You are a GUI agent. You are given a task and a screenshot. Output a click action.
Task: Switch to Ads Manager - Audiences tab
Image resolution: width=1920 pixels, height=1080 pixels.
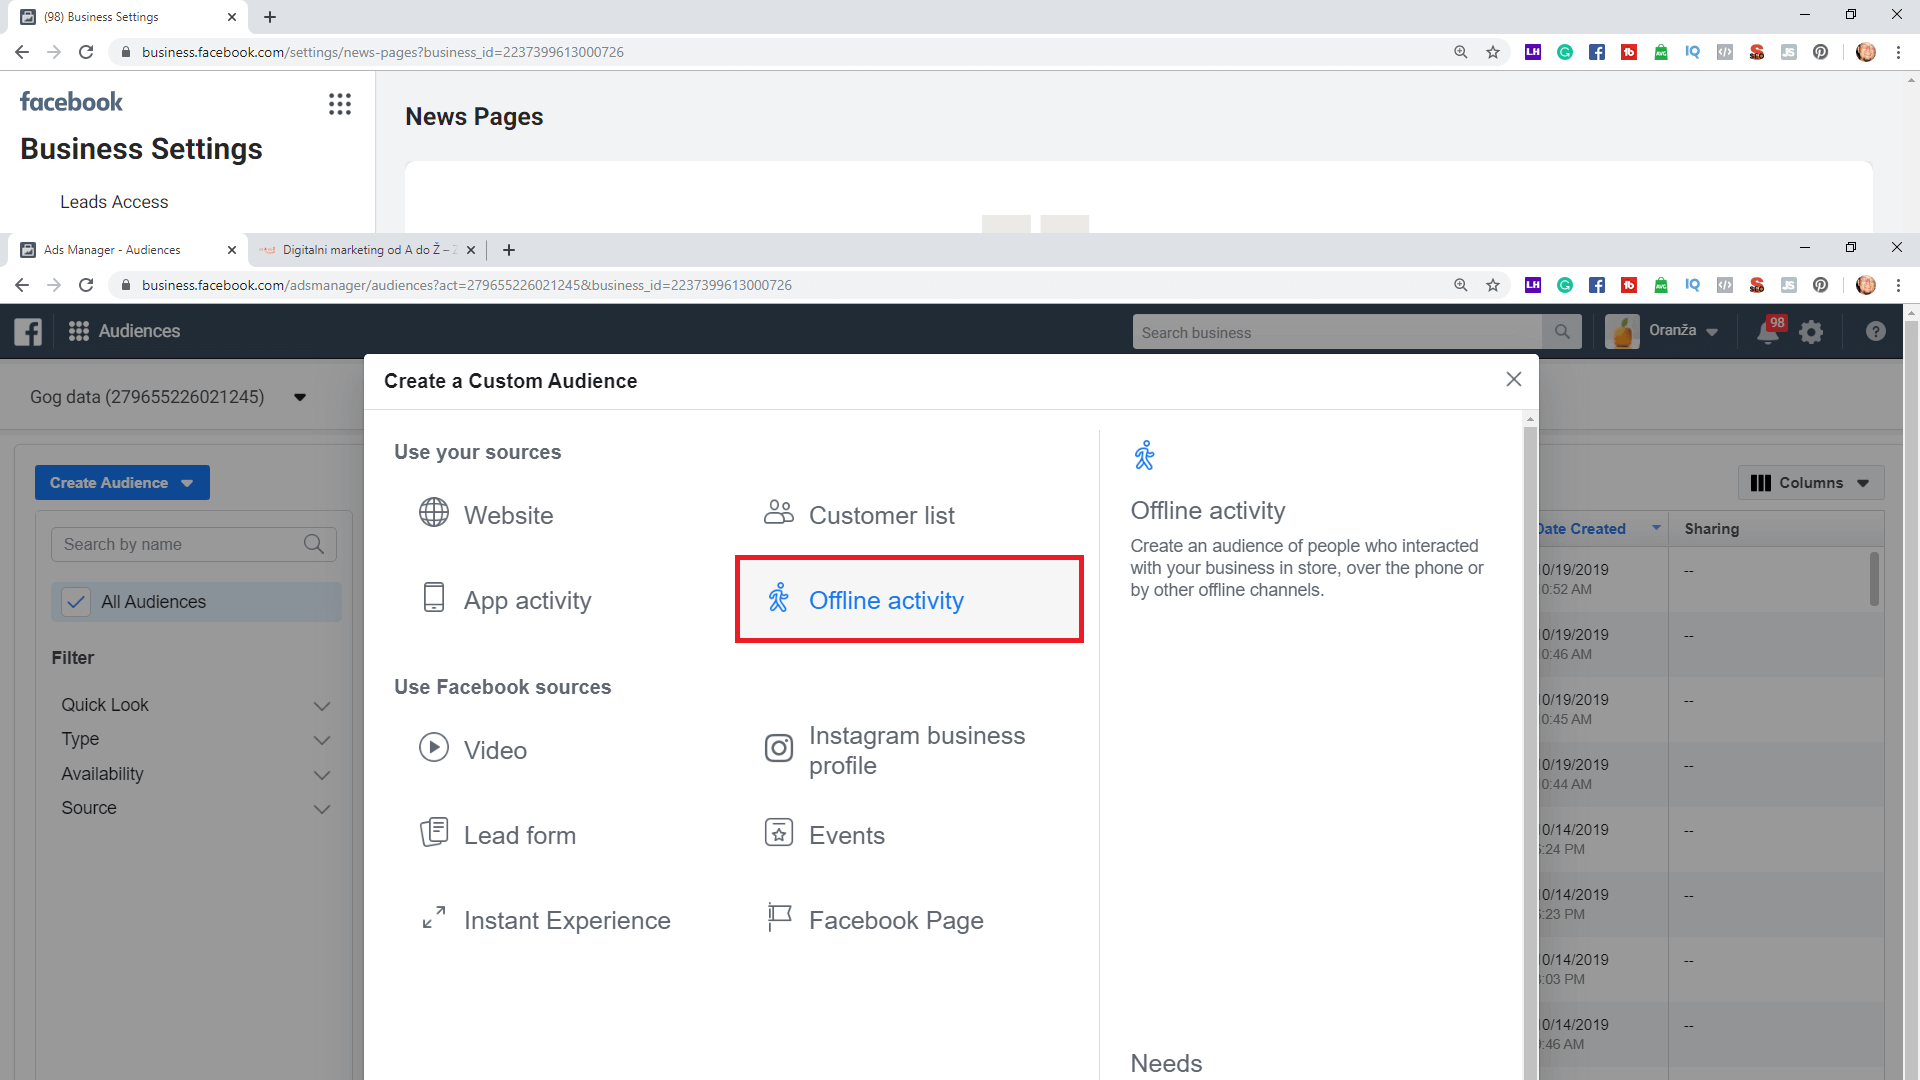pos(112,250)
